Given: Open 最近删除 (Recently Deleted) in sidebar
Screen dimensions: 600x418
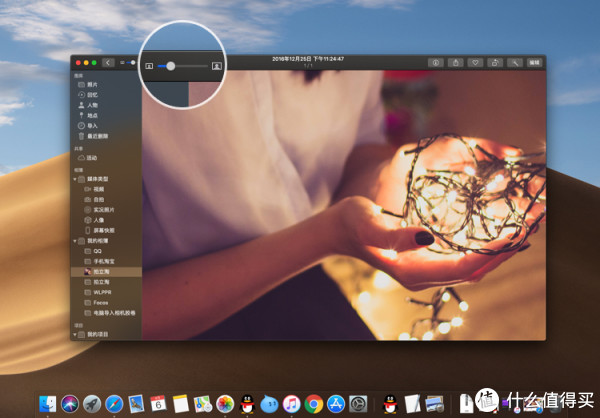Looking at the screenshot, I should click(x=96, y=135).
